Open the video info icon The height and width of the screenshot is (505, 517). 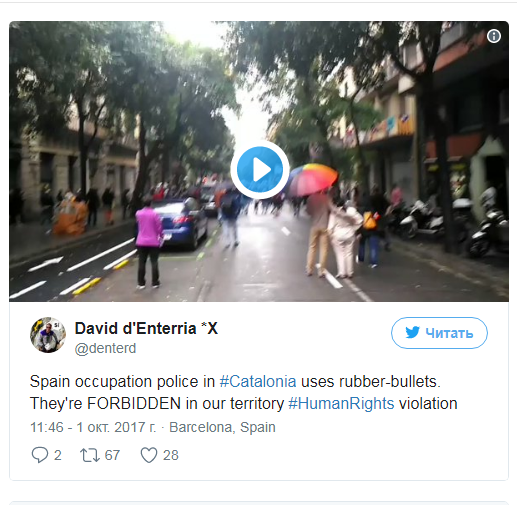pyautogui.click(x=494, y=36)
